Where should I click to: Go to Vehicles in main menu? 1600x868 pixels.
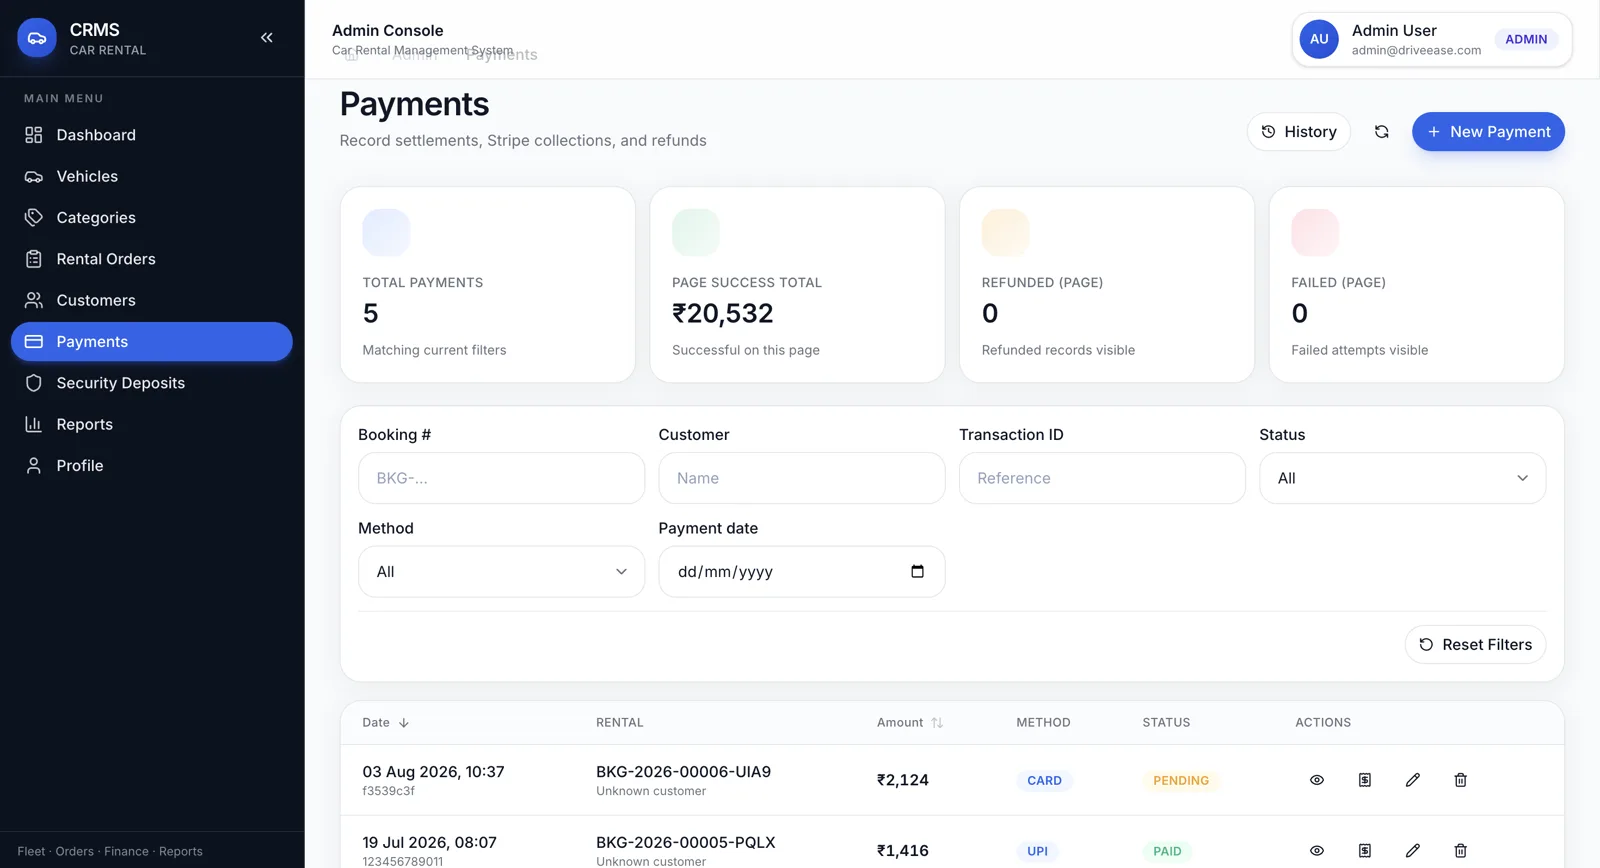tap(152, 176)
